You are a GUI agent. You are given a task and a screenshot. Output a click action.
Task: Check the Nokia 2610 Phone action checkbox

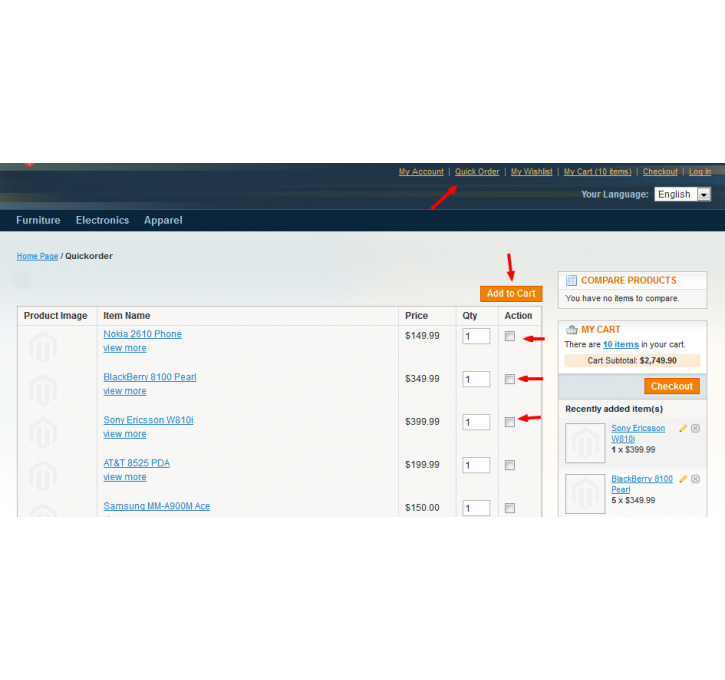coord(510,336)
